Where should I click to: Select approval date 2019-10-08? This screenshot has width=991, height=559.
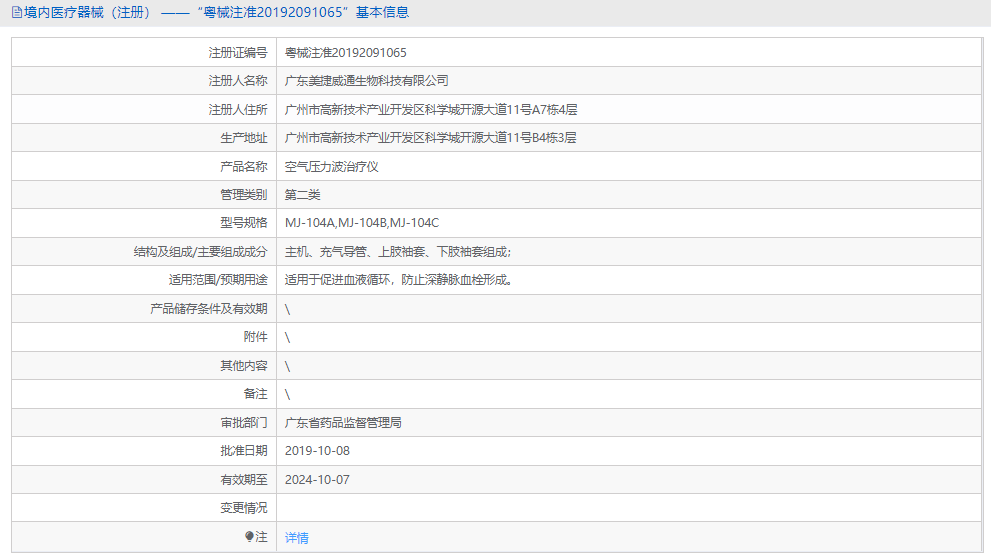[317, 451]
